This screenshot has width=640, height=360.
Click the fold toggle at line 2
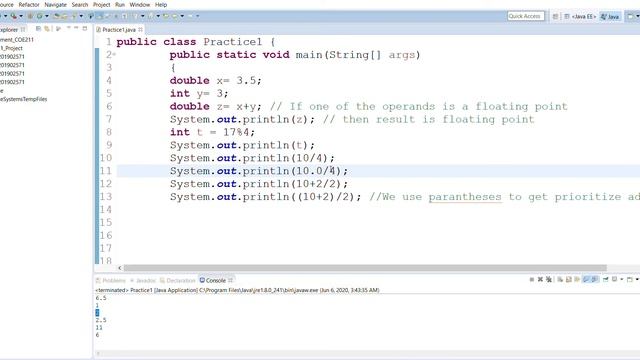coord(114,54)
